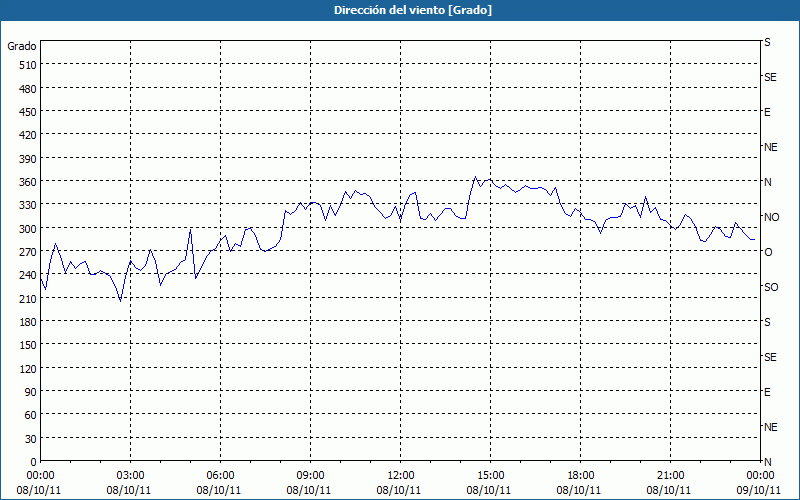Click the 'Dirección del viento [Grado]' chart title
The height and width of the screenshot is (500, 800).
(x=413, y=10)
